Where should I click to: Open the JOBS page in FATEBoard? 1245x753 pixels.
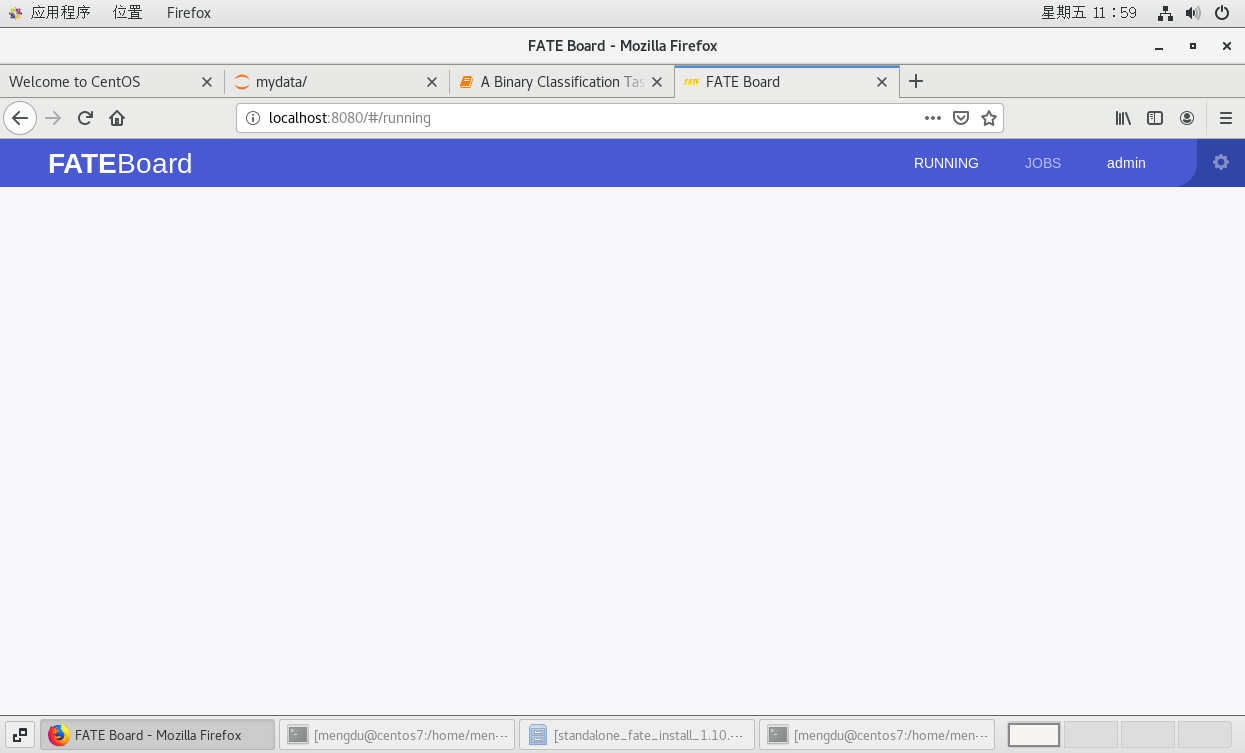(x=1043, y=163)
